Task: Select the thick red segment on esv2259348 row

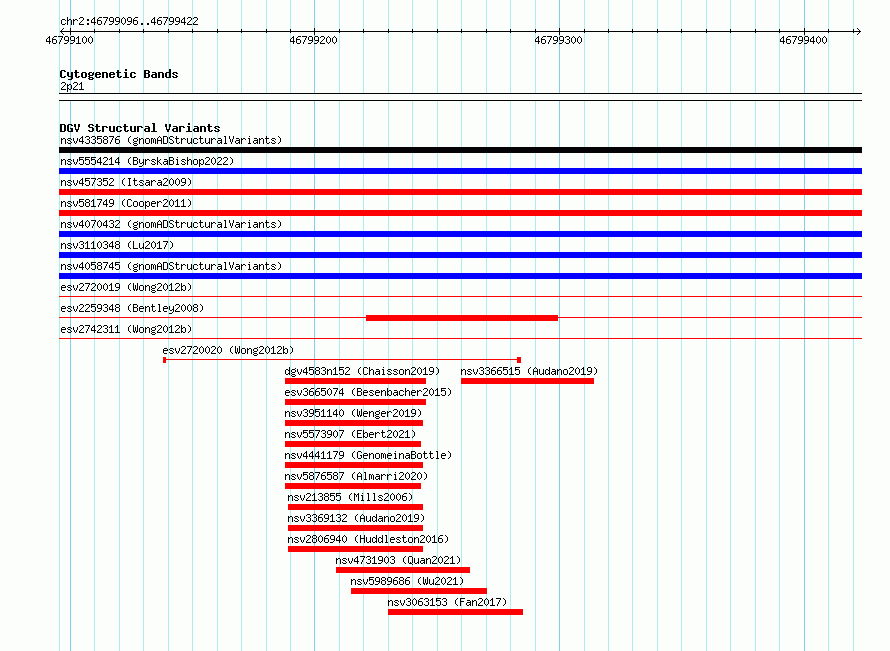Action: (x=462, y=318)
